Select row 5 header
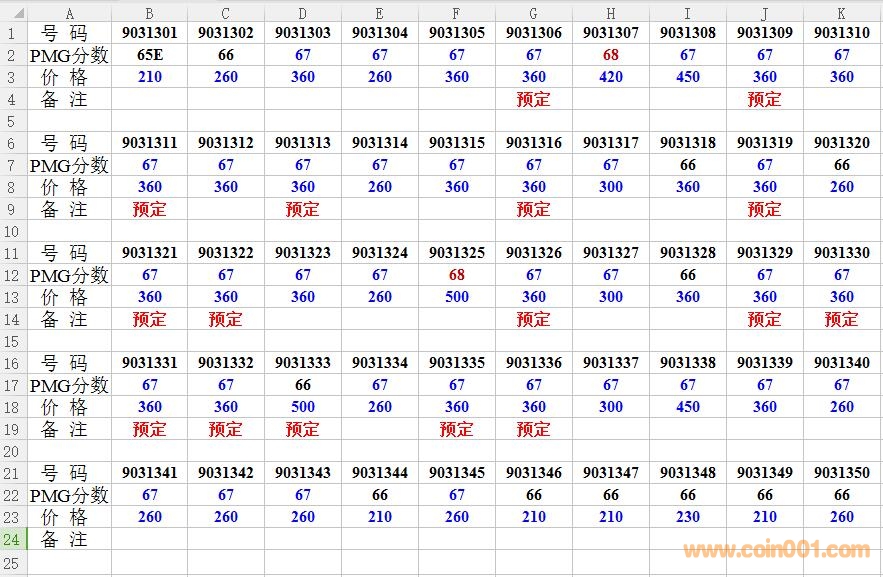Screen dimensions: 883x577 coord(13,121)
